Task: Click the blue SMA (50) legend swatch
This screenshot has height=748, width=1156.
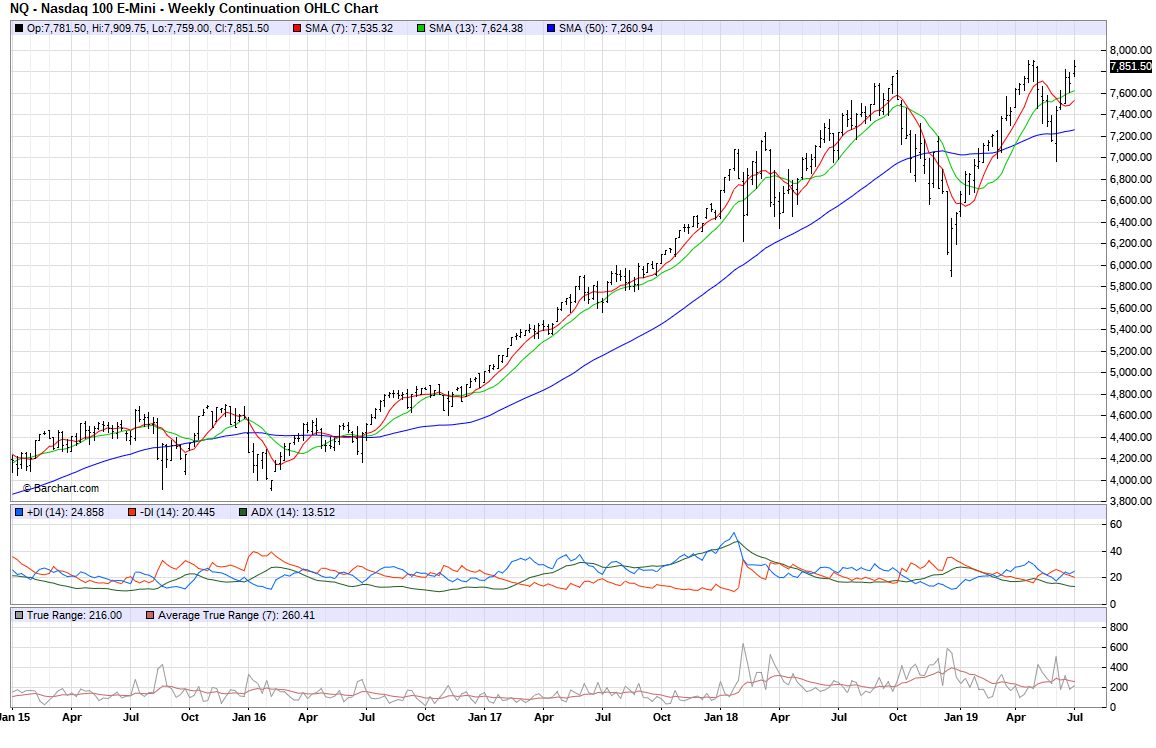Action: [550, 28]
